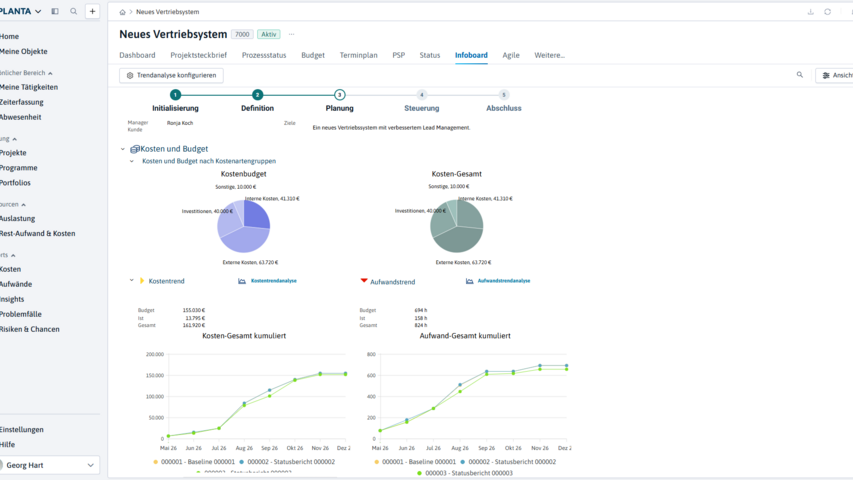Open the PLANTA dropdown menu
Viewport: 853px width, 480px height.
pyautogui.click(x=21, y=11)
